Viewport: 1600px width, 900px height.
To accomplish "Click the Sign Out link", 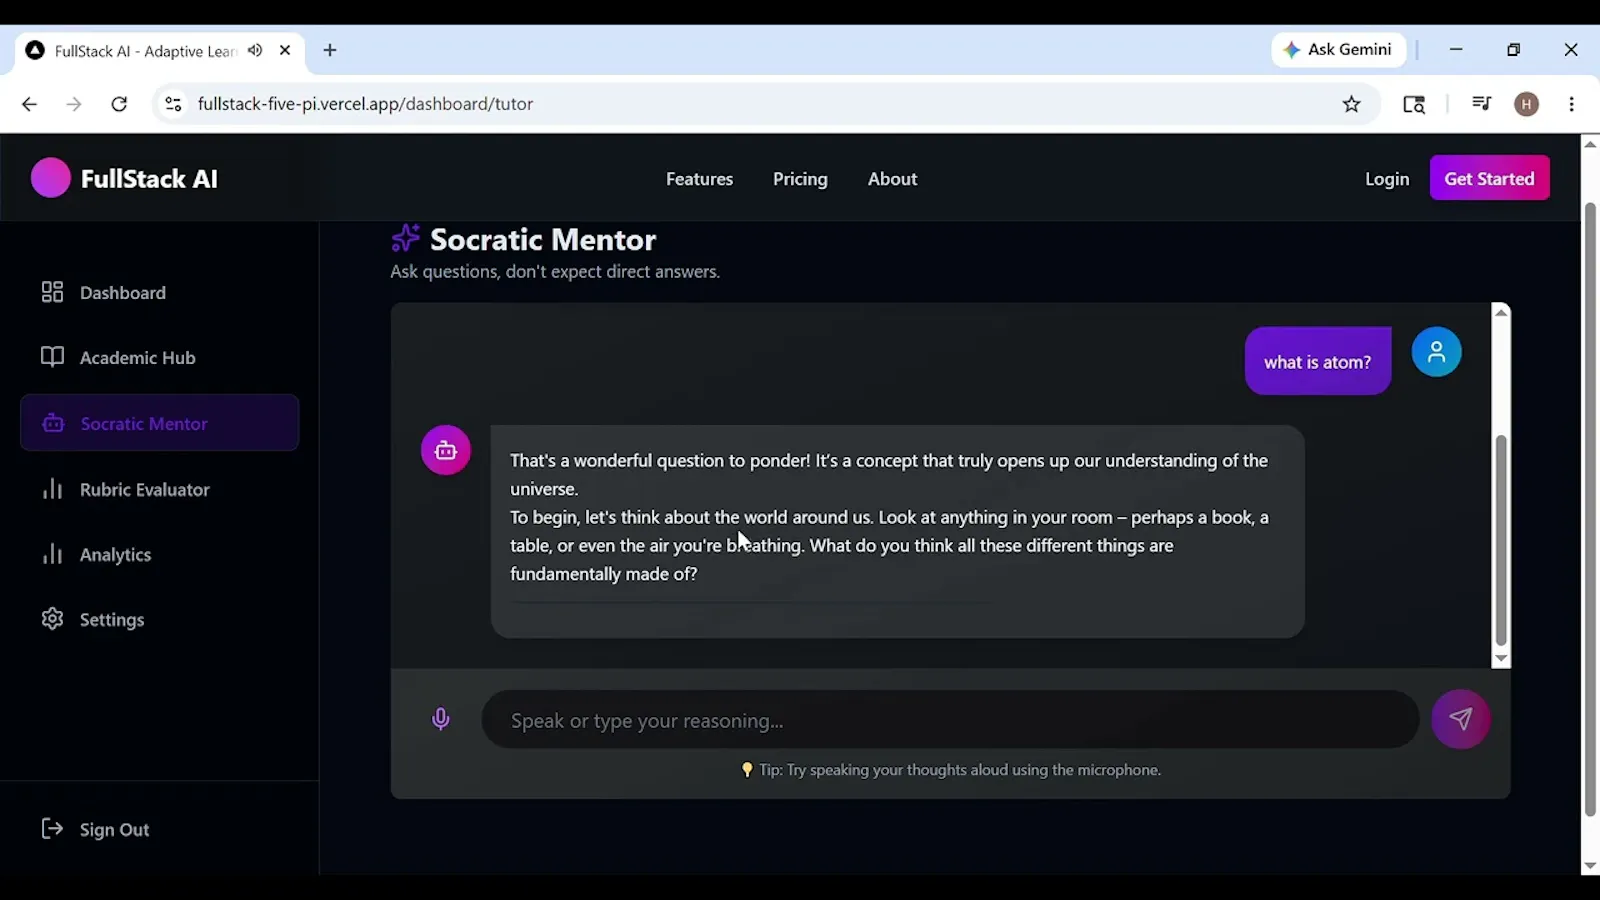I will (95, 829).
